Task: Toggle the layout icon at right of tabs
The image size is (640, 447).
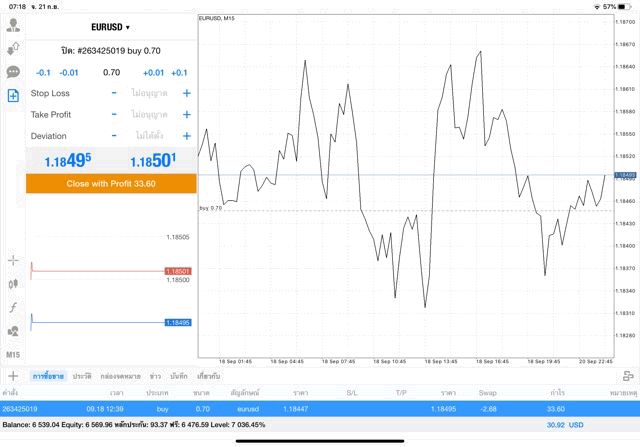Action: [628, 376]
